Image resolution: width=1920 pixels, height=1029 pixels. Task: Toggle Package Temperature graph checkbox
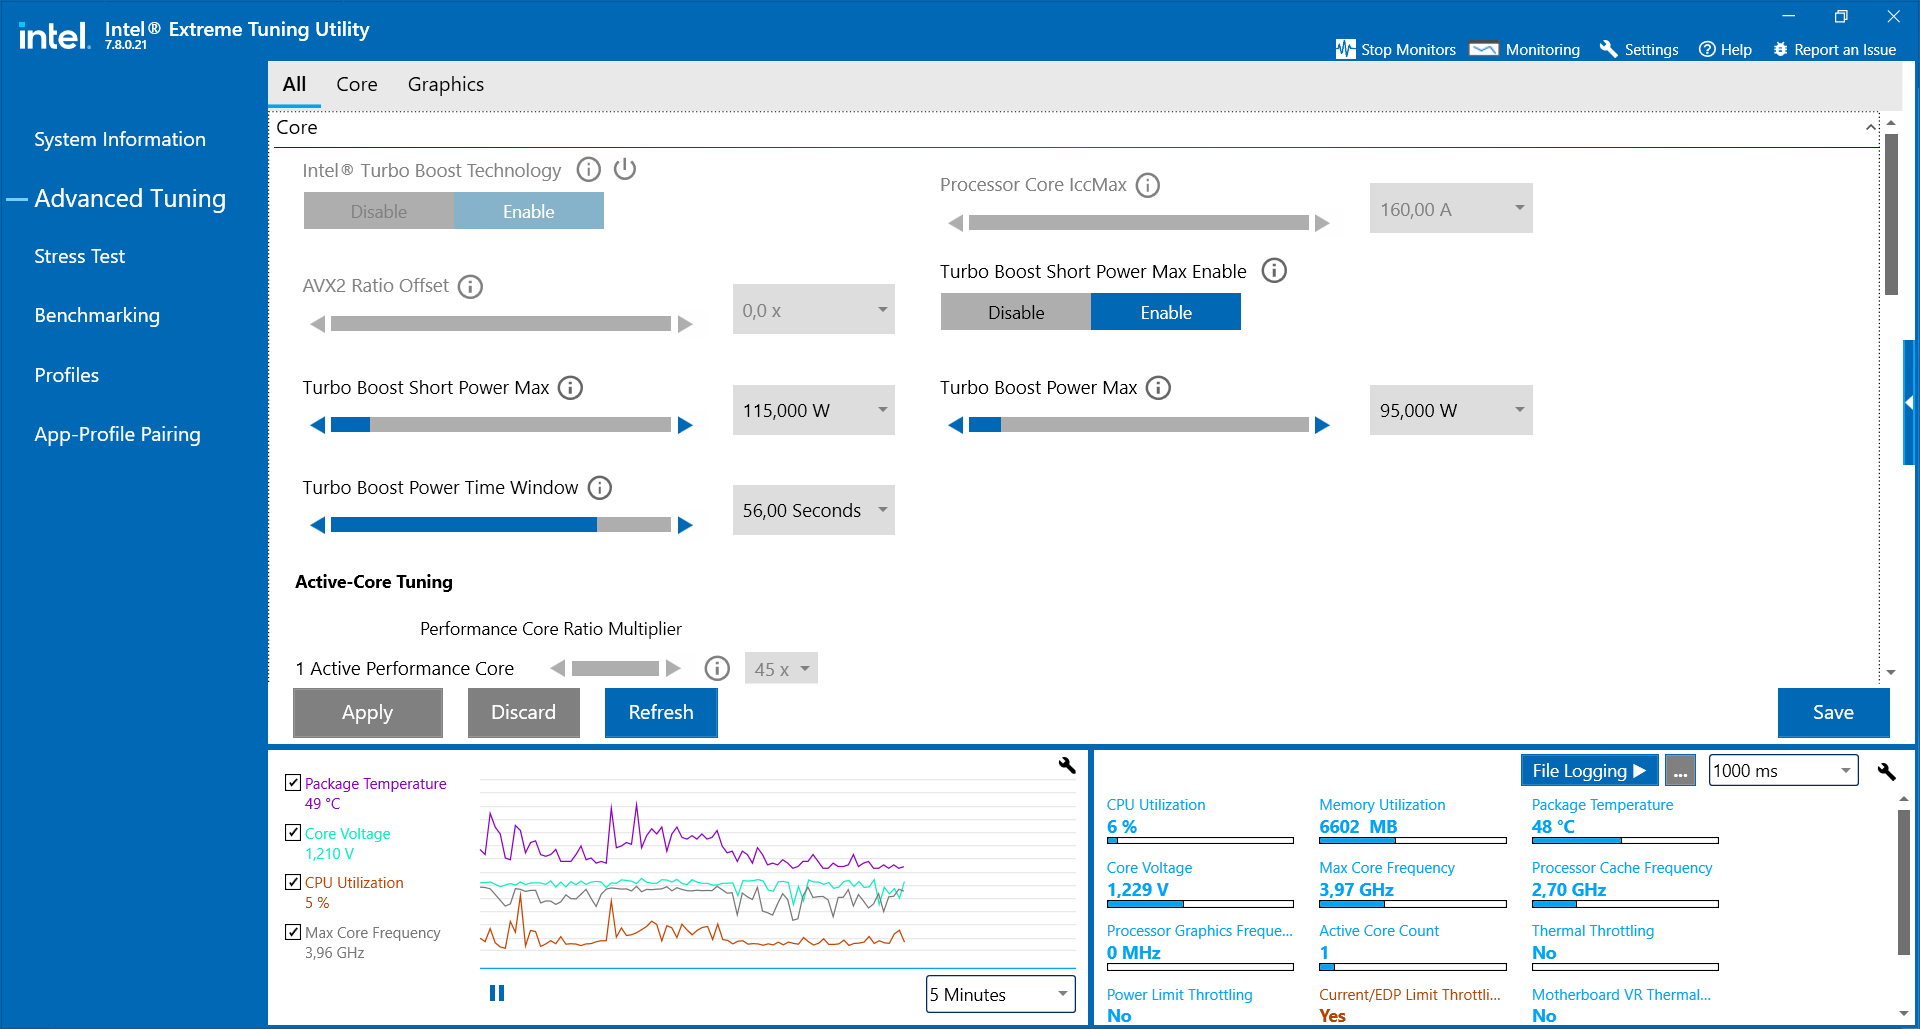point(293,782)
